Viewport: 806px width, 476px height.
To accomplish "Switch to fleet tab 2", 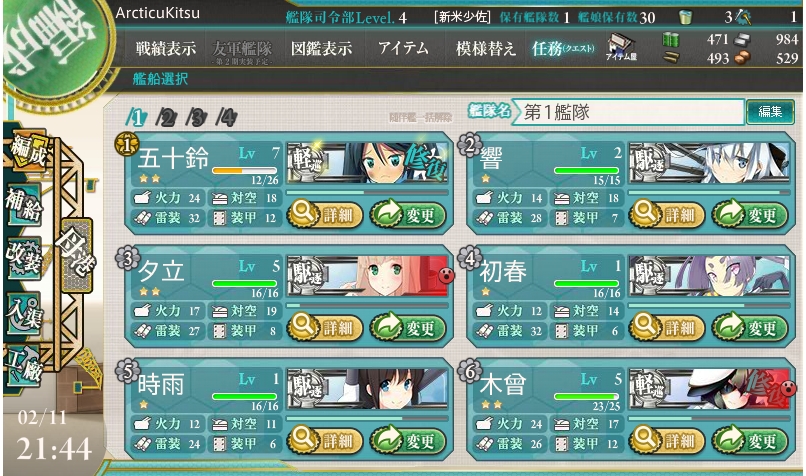I will click(167, 118).
